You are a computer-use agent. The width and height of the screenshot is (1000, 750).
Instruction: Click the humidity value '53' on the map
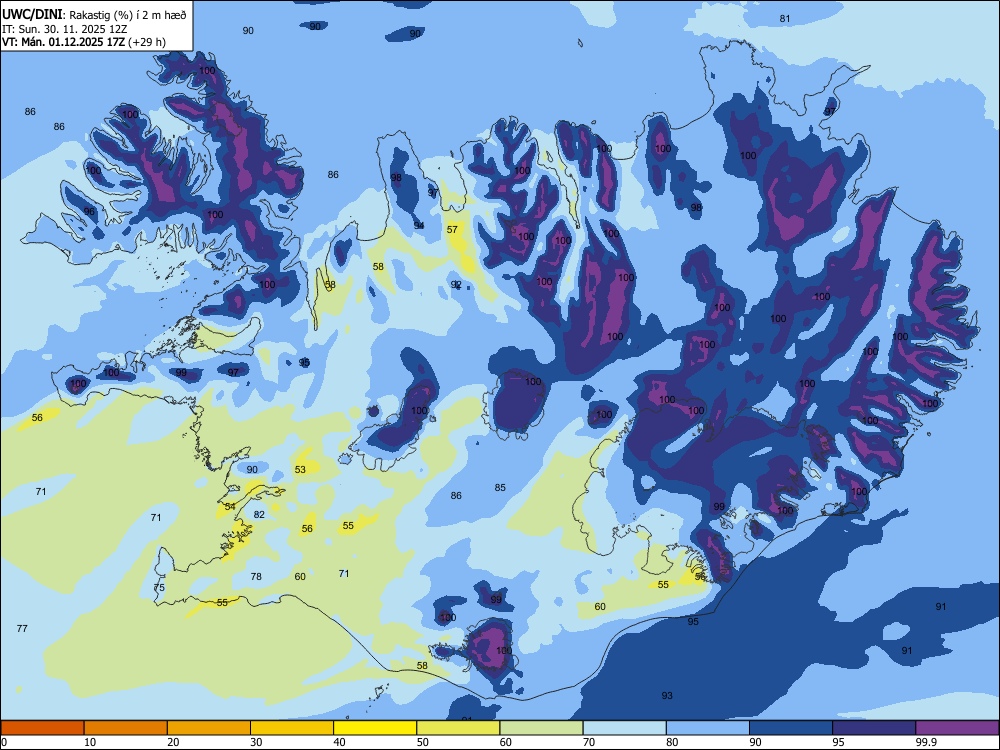tap(300, 469)
